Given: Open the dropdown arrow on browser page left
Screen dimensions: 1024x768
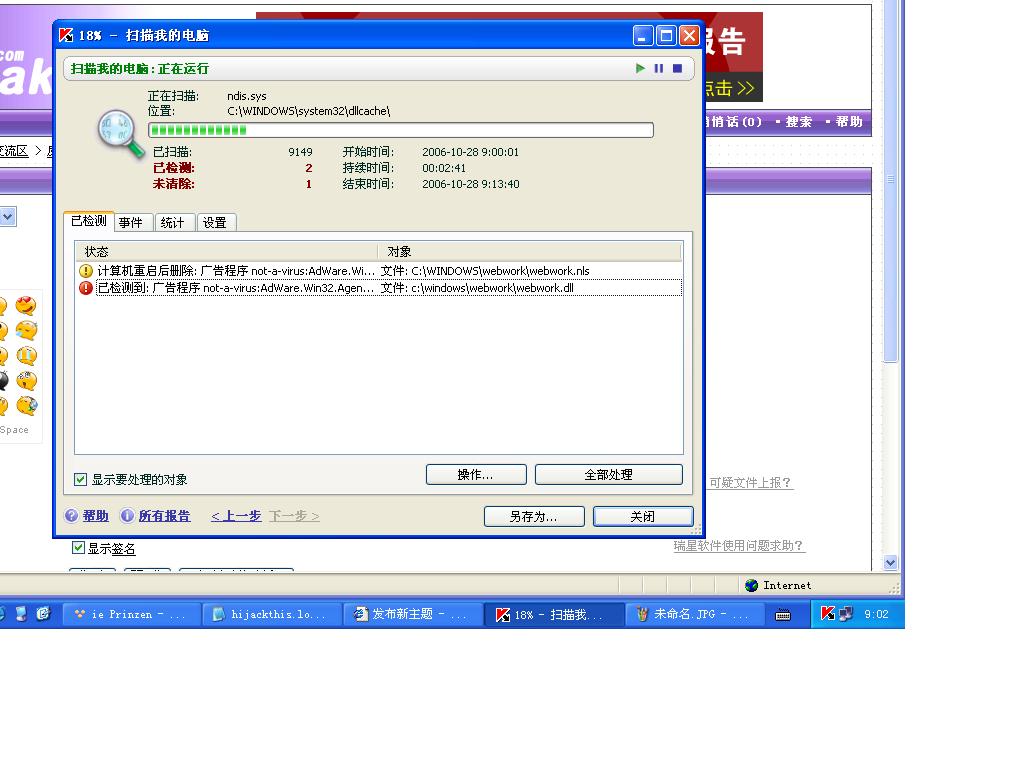Looking at the screenshot, I should click(x=7, y=216).
